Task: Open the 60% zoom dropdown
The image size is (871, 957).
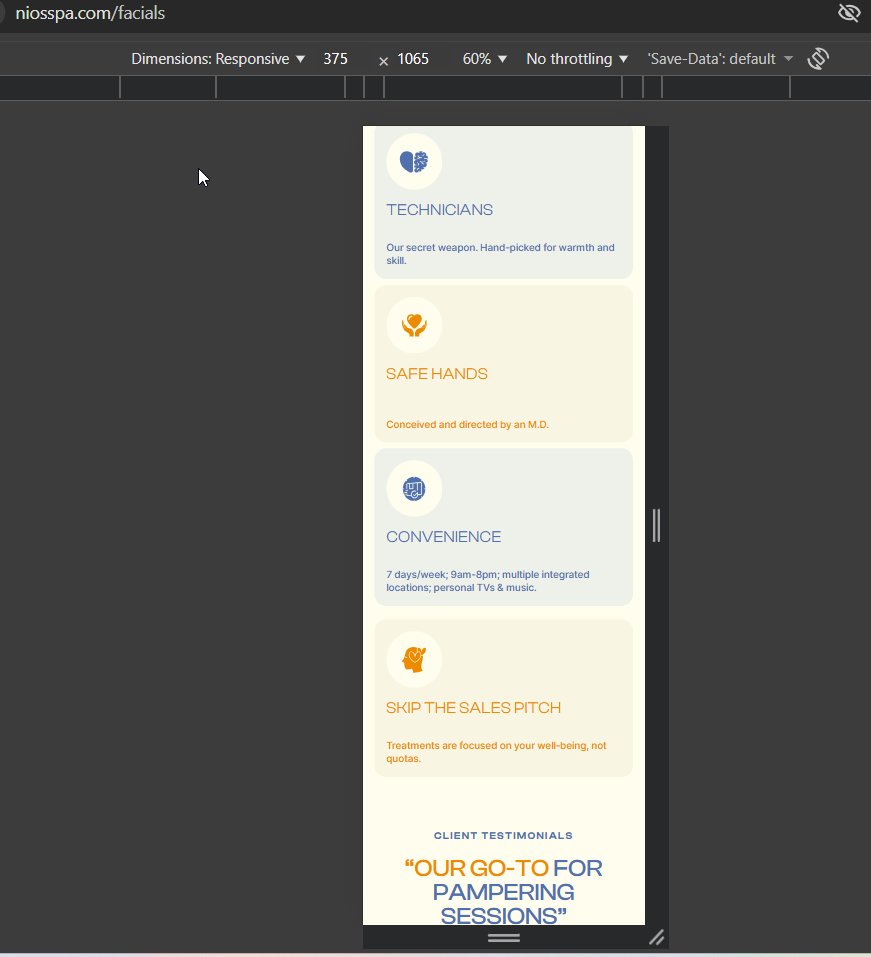Action: [x=485, y=59]
